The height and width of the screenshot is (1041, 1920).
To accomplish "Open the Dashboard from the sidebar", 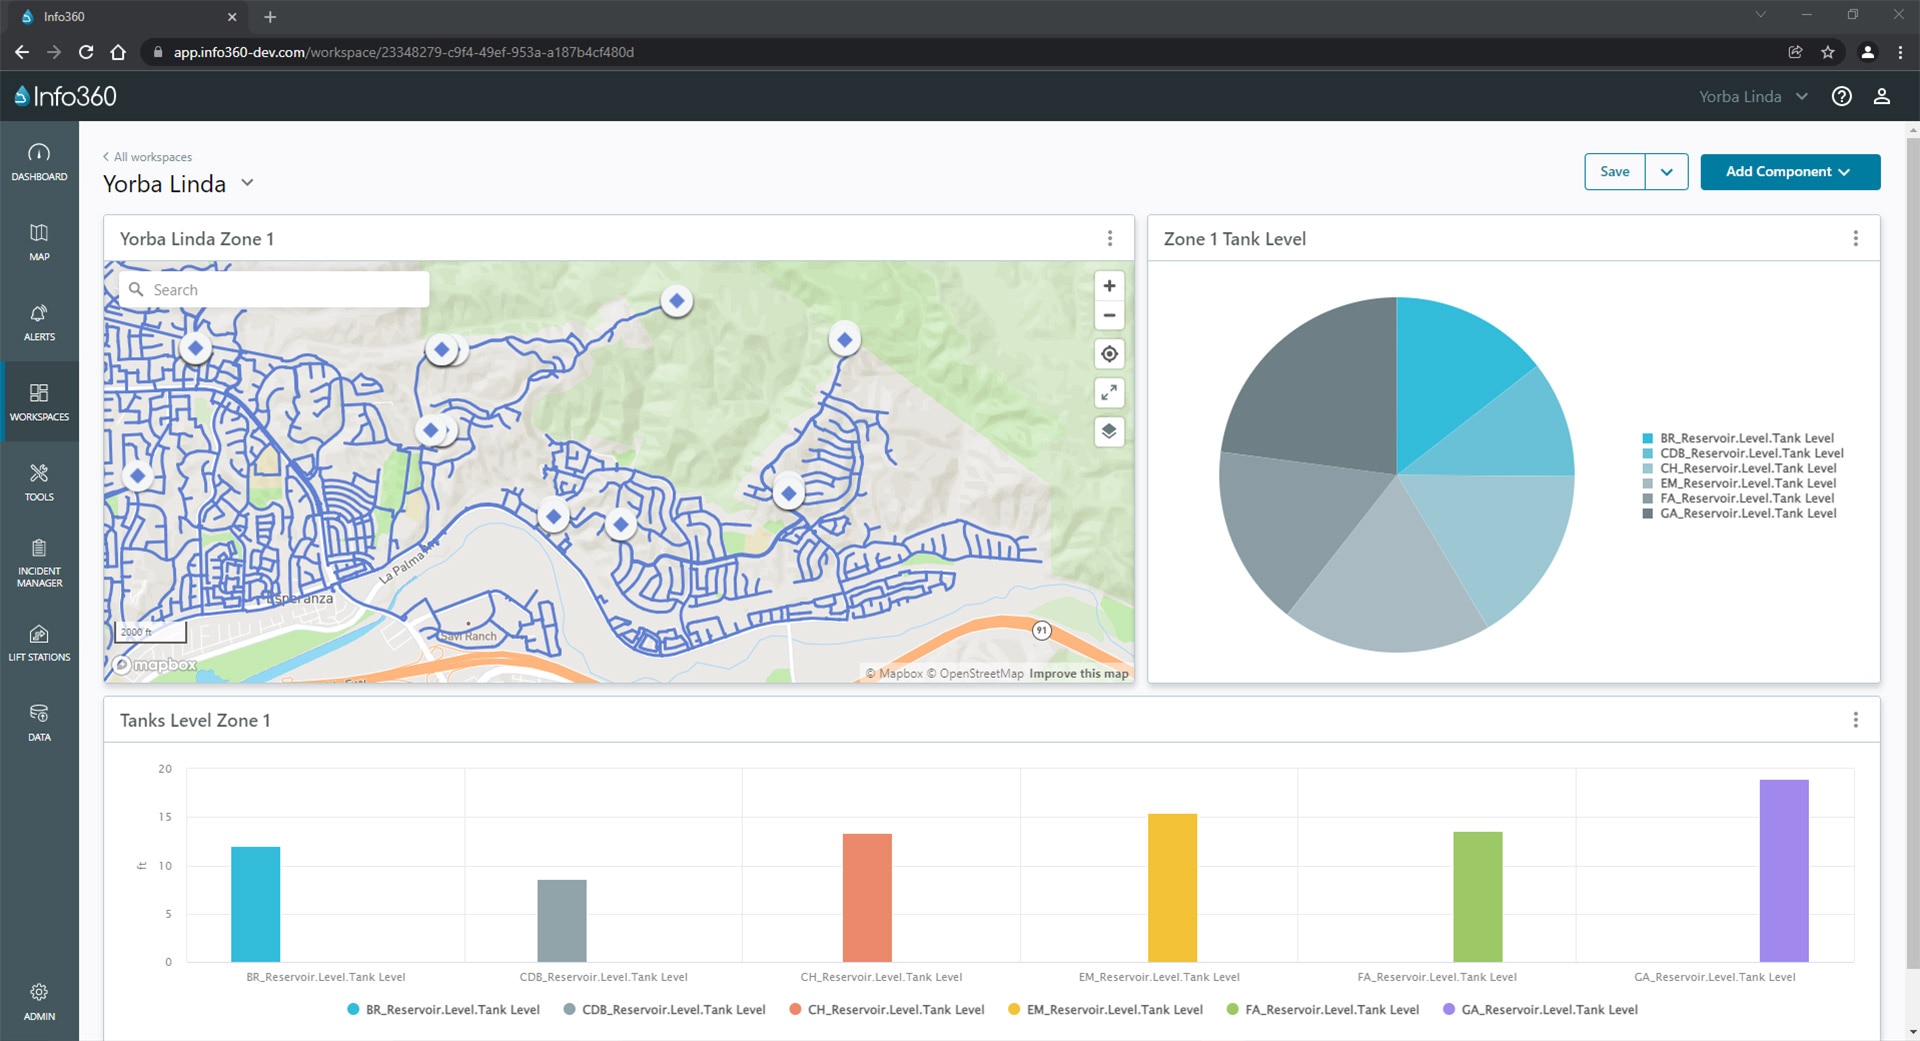I will coord(39,162).
